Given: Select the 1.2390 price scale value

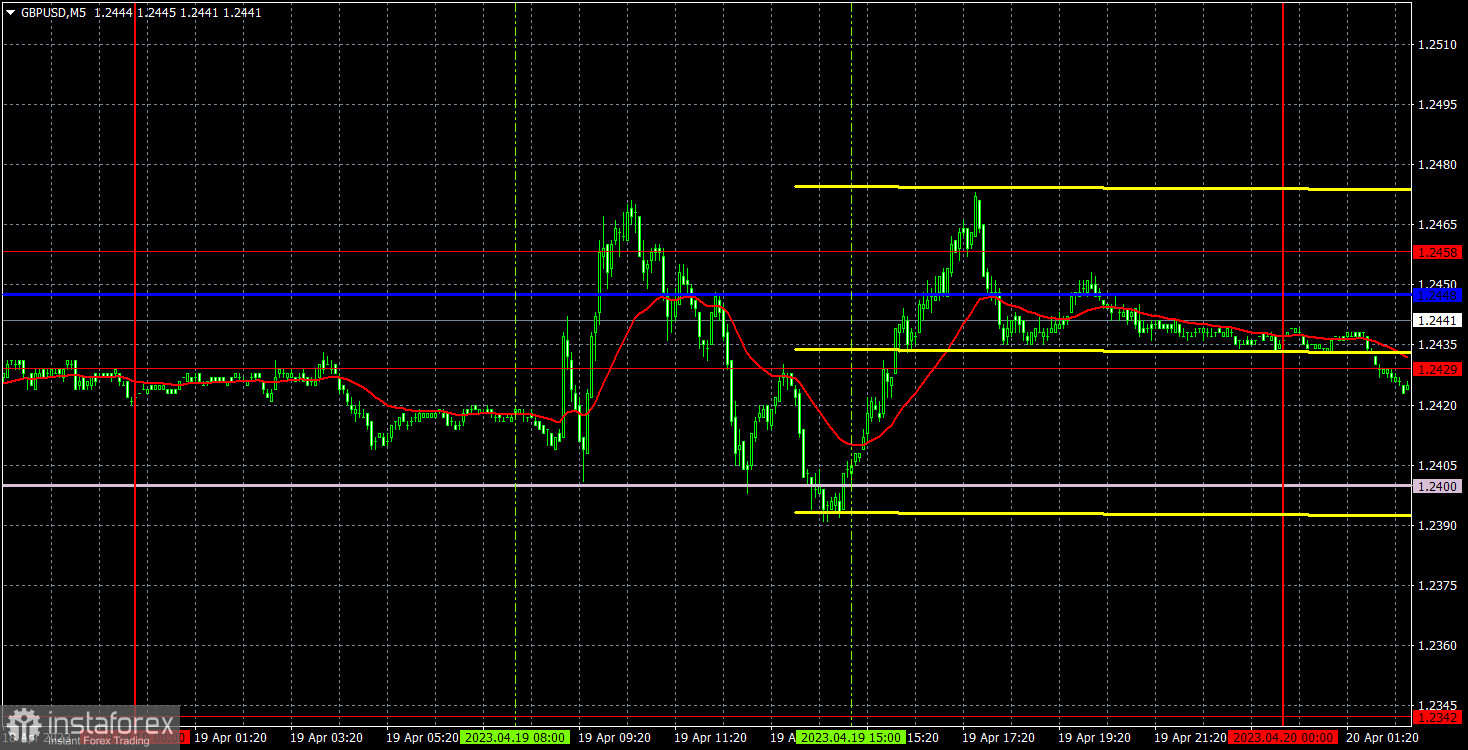Looking at the screenshot, I should [x=1439, y=525].
